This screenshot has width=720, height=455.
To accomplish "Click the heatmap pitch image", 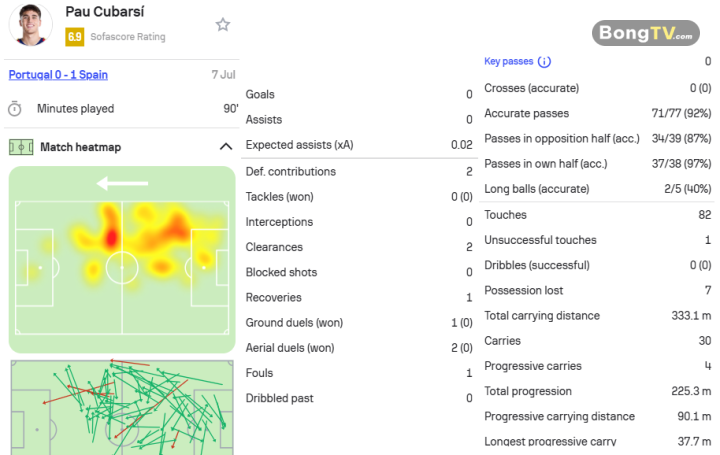I will tap(122, 260).
